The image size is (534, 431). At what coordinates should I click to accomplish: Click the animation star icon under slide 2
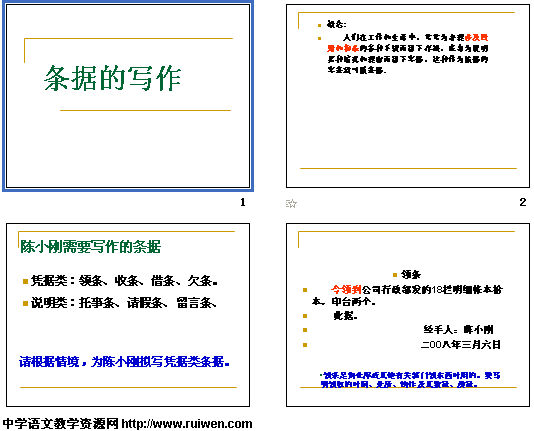291,204
